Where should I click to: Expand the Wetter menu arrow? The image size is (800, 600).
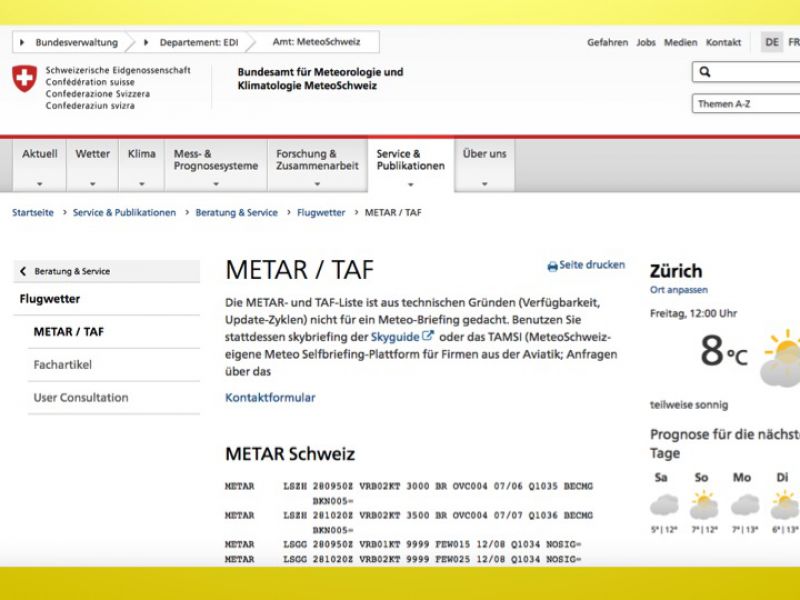click(x=92, y=184)
